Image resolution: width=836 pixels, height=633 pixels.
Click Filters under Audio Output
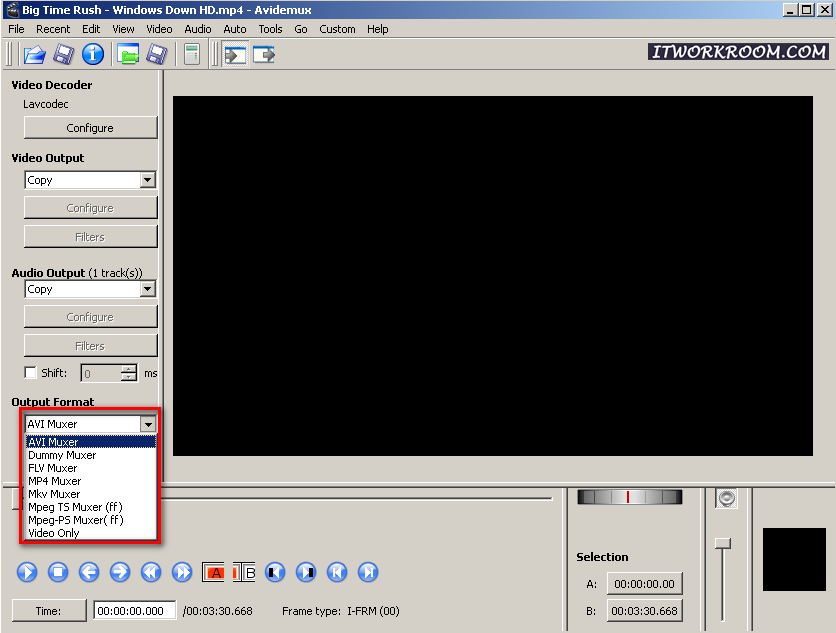(91, 346)
